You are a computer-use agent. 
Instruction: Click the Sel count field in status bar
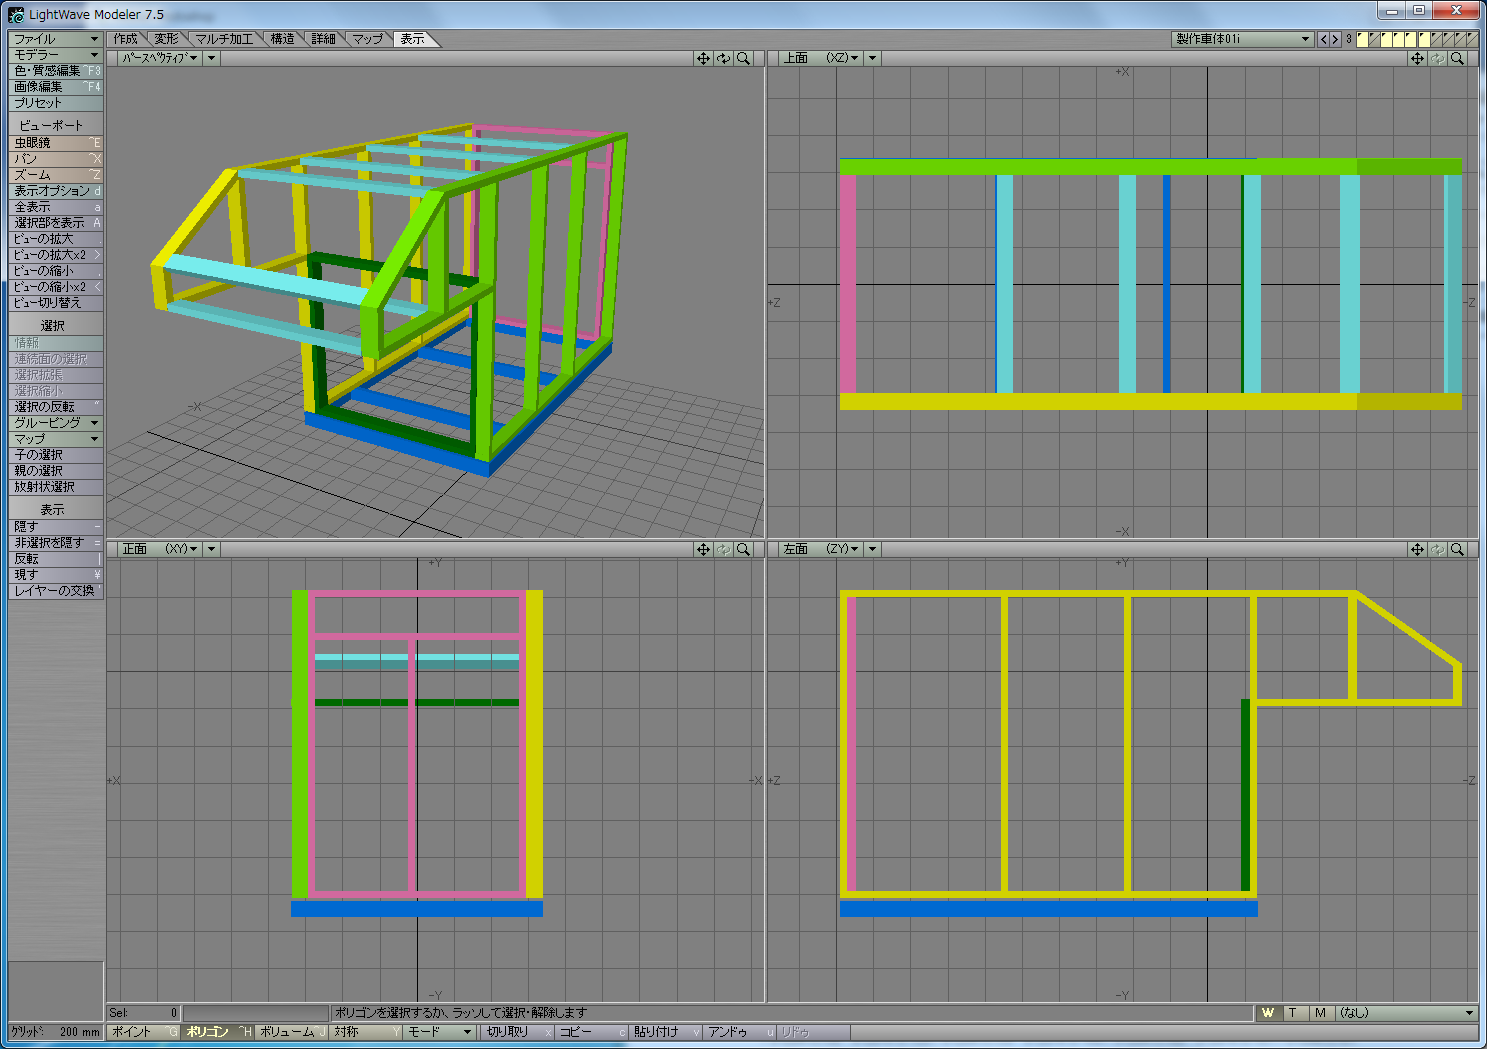(143, 1013)
